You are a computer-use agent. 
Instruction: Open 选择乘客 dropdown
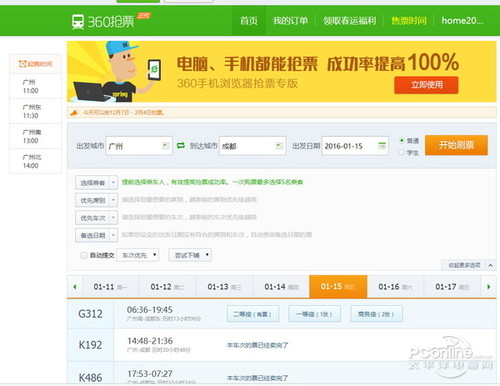tap(96, 183)
